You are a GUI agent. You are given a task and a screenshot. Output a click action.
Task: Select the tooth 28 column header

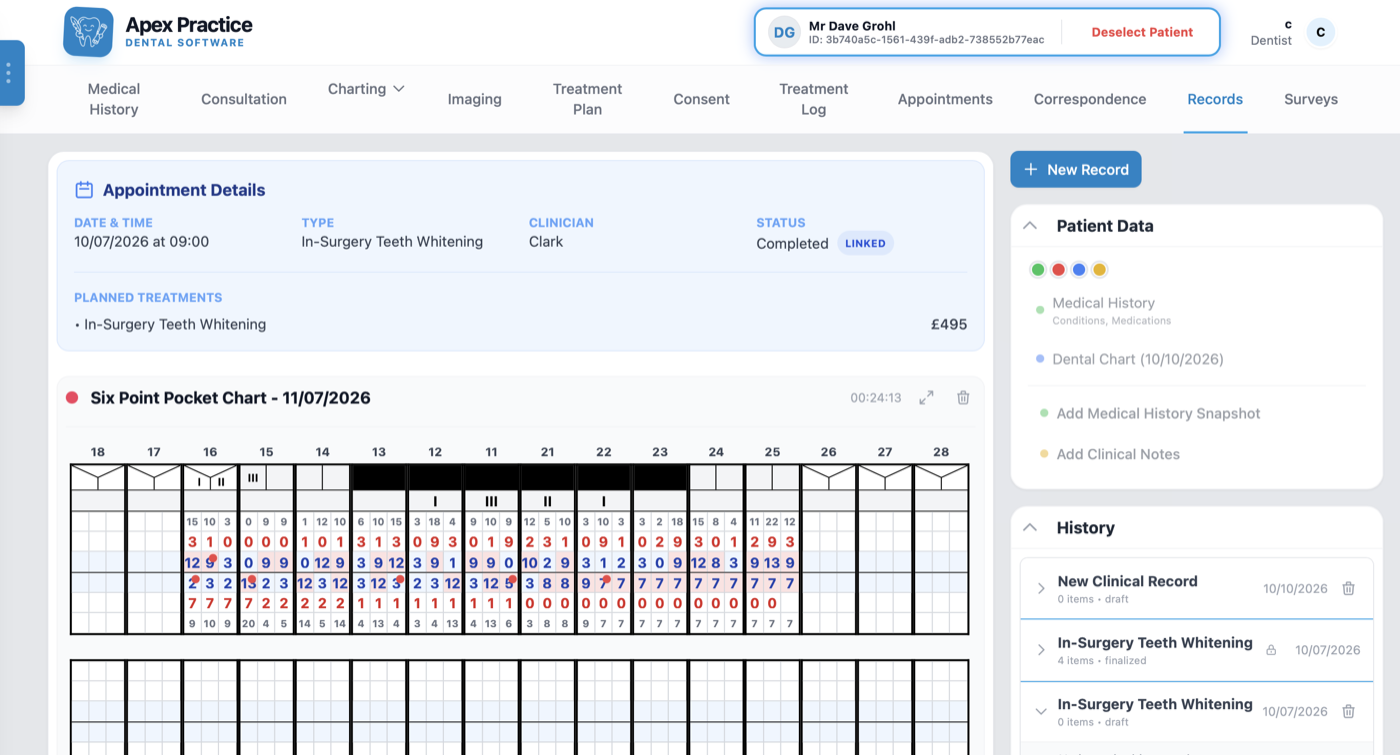coord(941,452)
